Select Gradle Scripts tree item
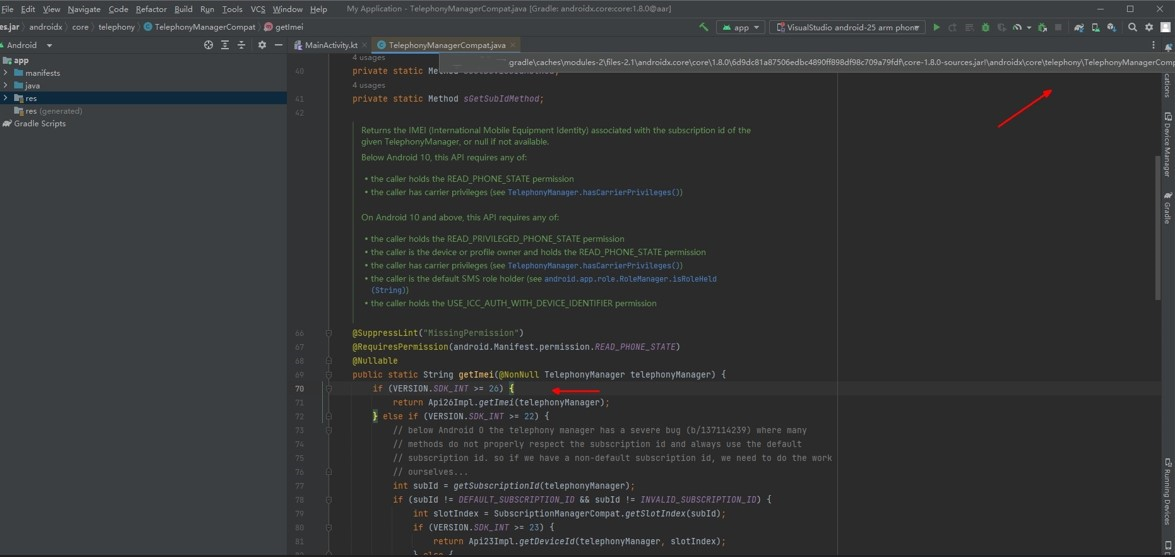1175x557 pixels. pos(34,124)
